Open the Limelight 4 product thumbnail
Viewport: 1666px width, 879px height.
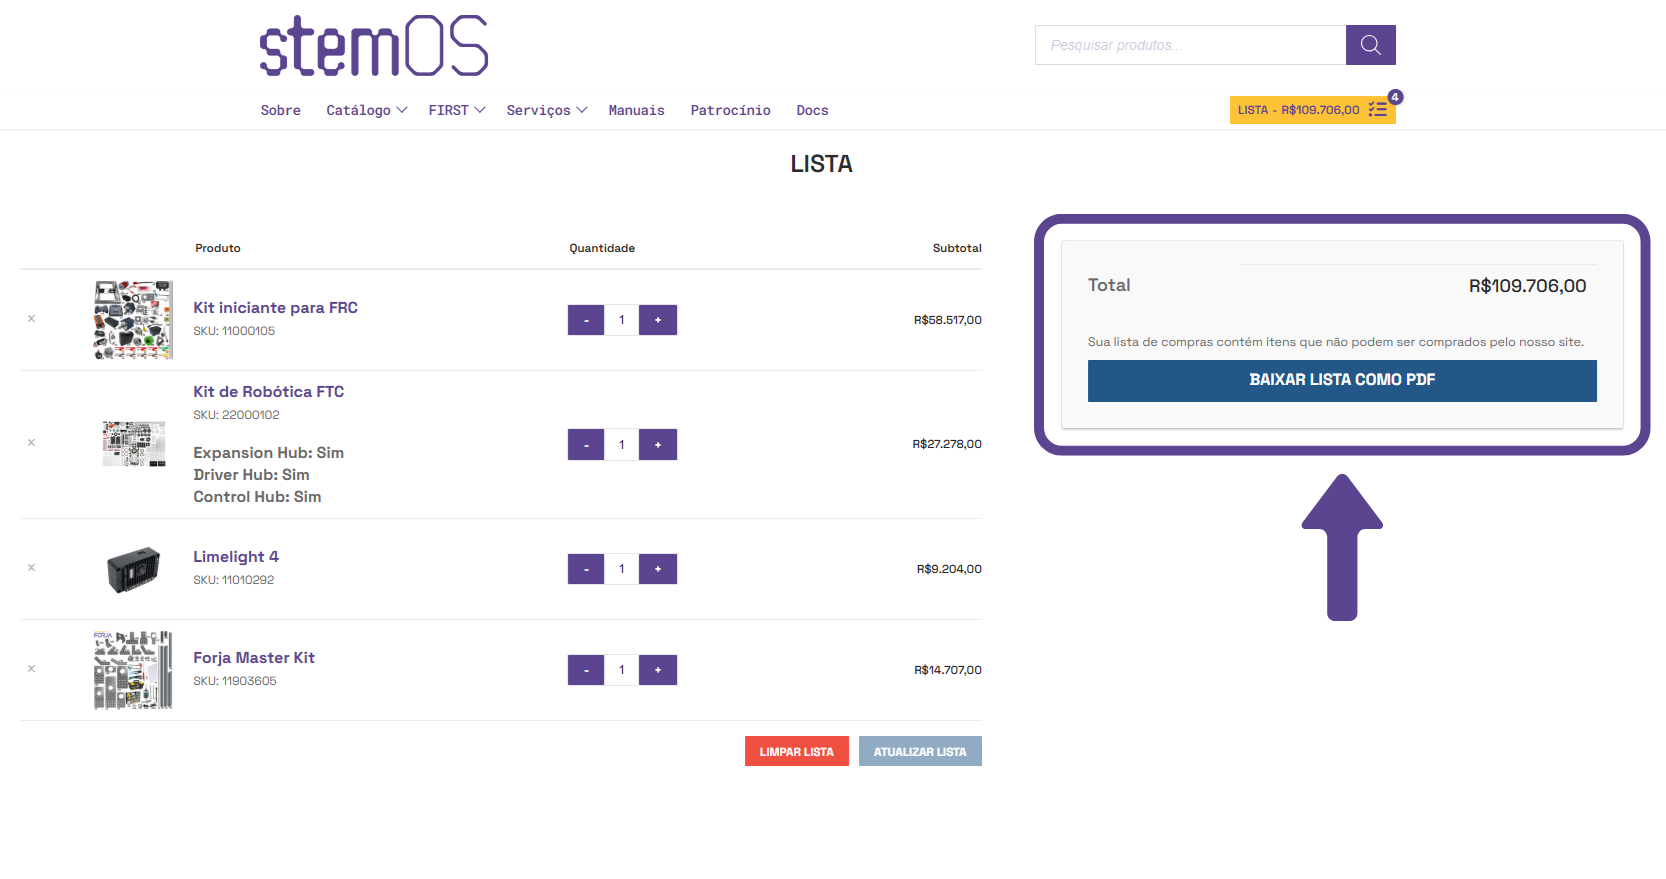click(133, 569)
